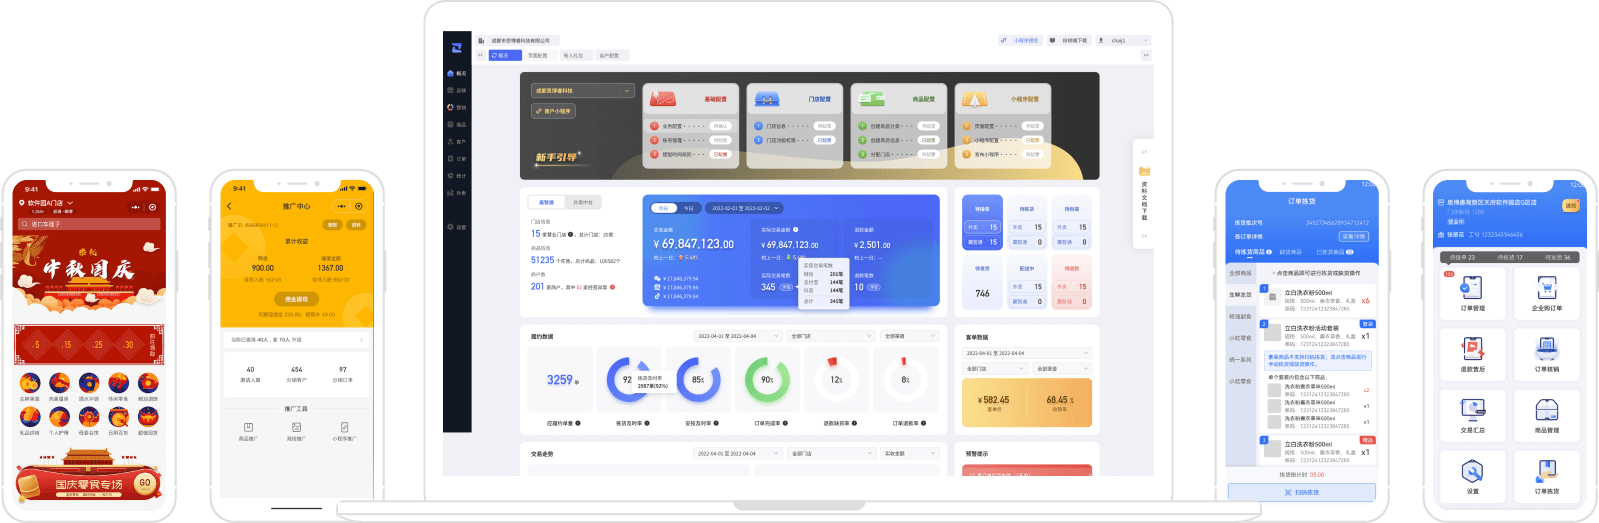Click 已配置 status next to 门店功能权限
Screen dimensions: 1599x523
coord(824,140)
